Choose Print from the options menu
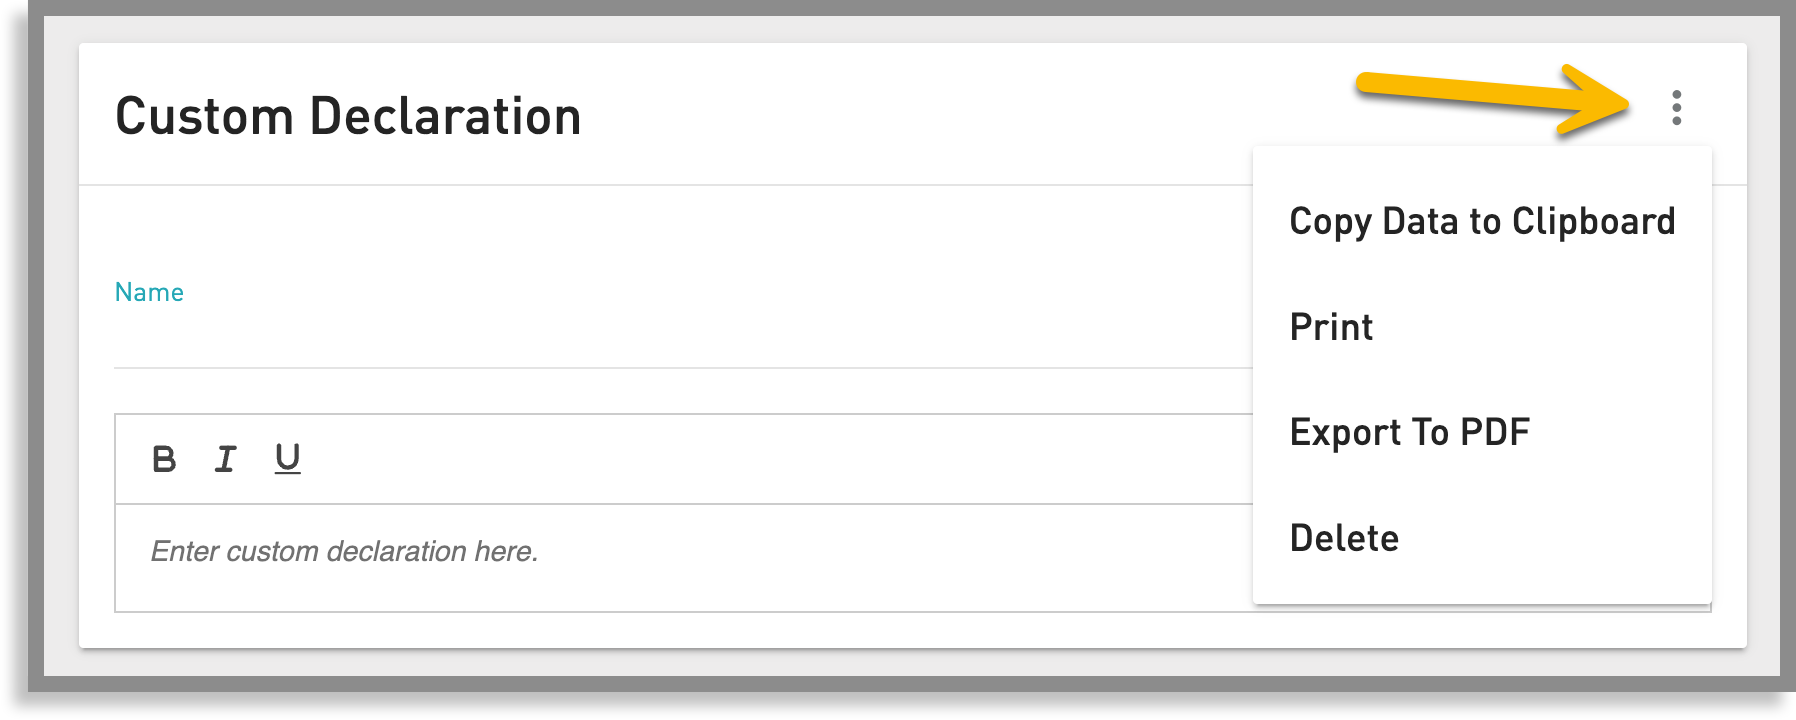Viewport: 1796px width, 720px height. [1331, 327]
